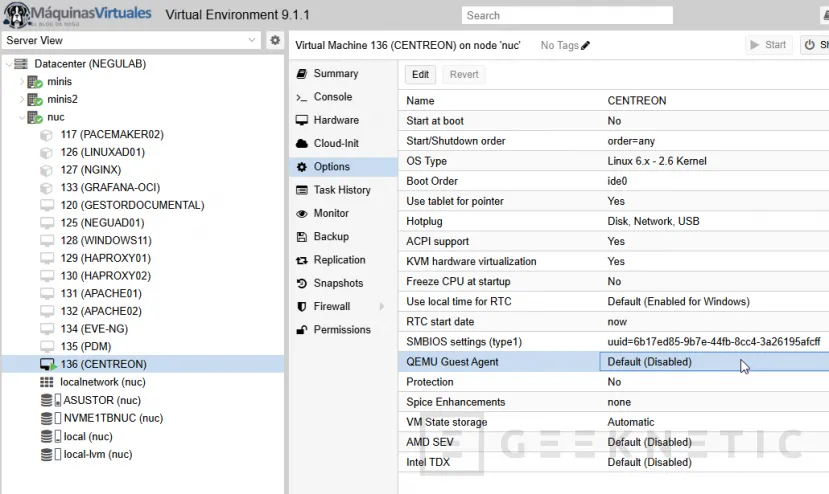The width and height of the screenshot is (829, 494).
Task: Click the minis node icon
Action: coord(35,82)
